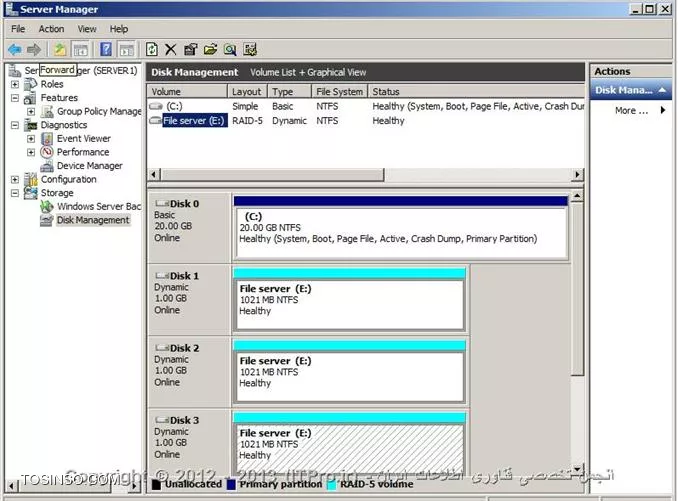Select the File server (E:) volume row

tap(366, 121)
